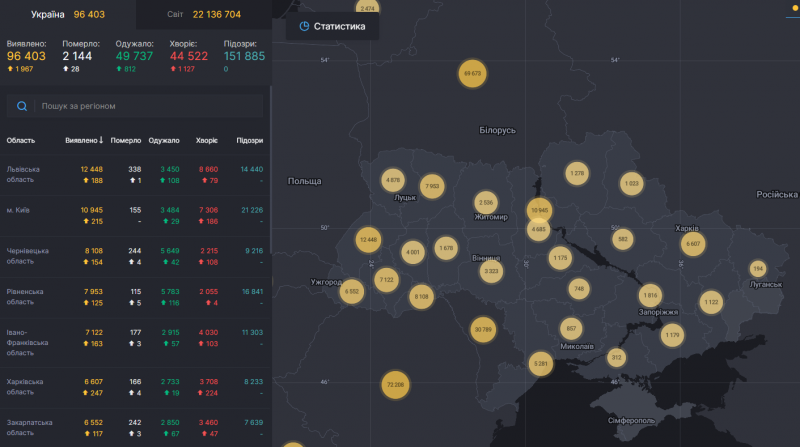800x447 pixels.
Task: Open the Статистика button
Action: tap(332, 26)
